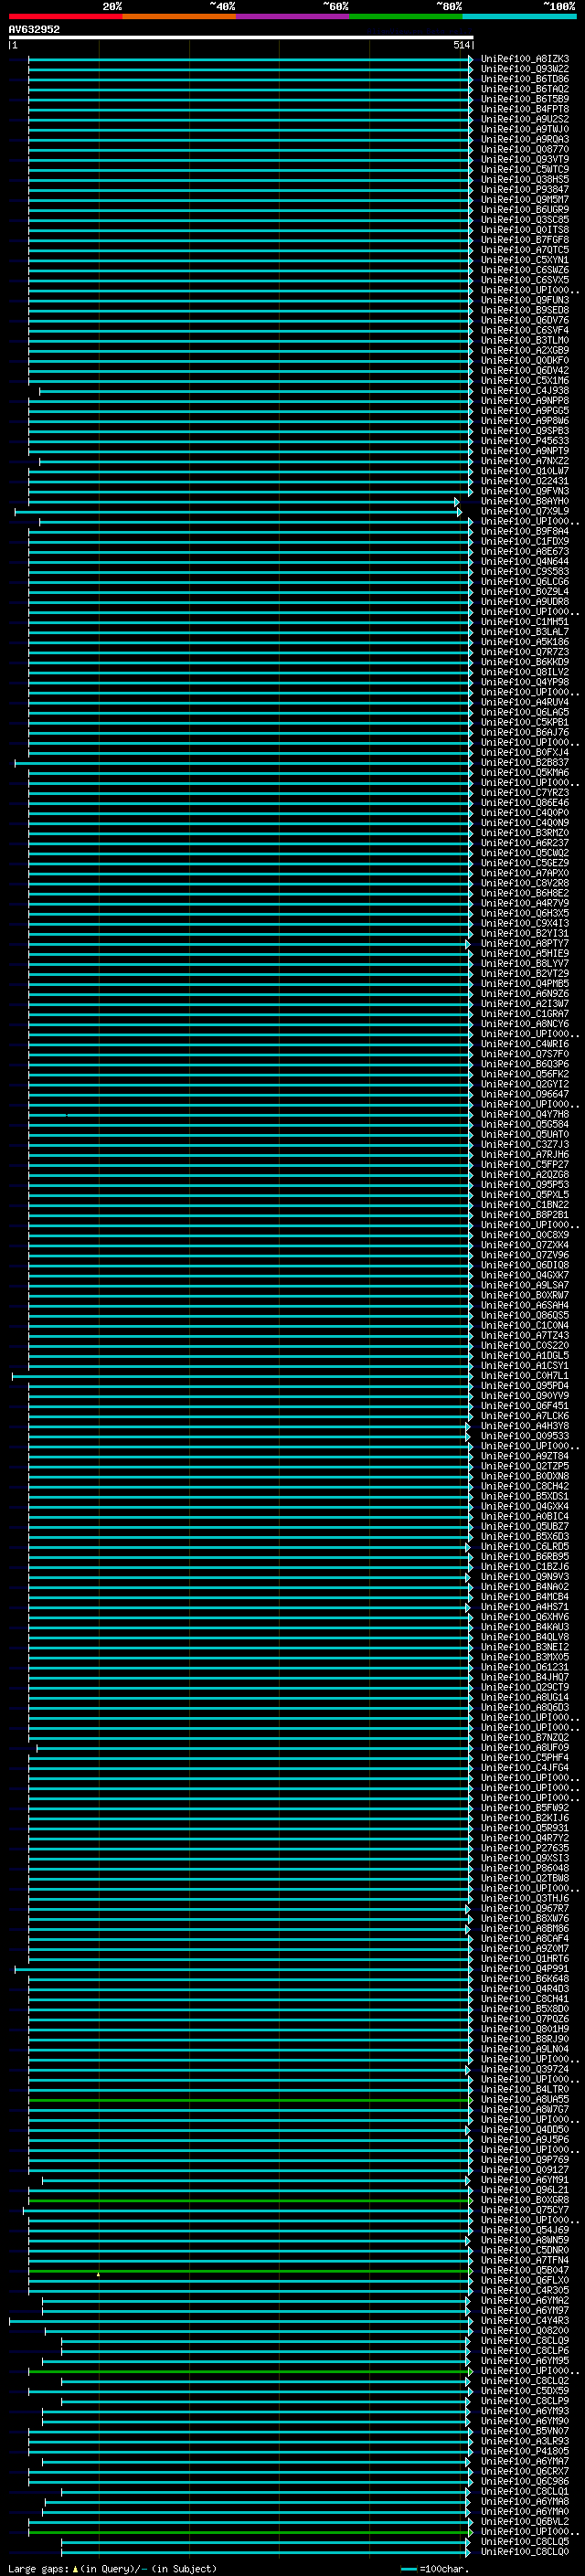
Task: Select label UniRef100_Q7ZXK4
Action: tap(525, 1245)
